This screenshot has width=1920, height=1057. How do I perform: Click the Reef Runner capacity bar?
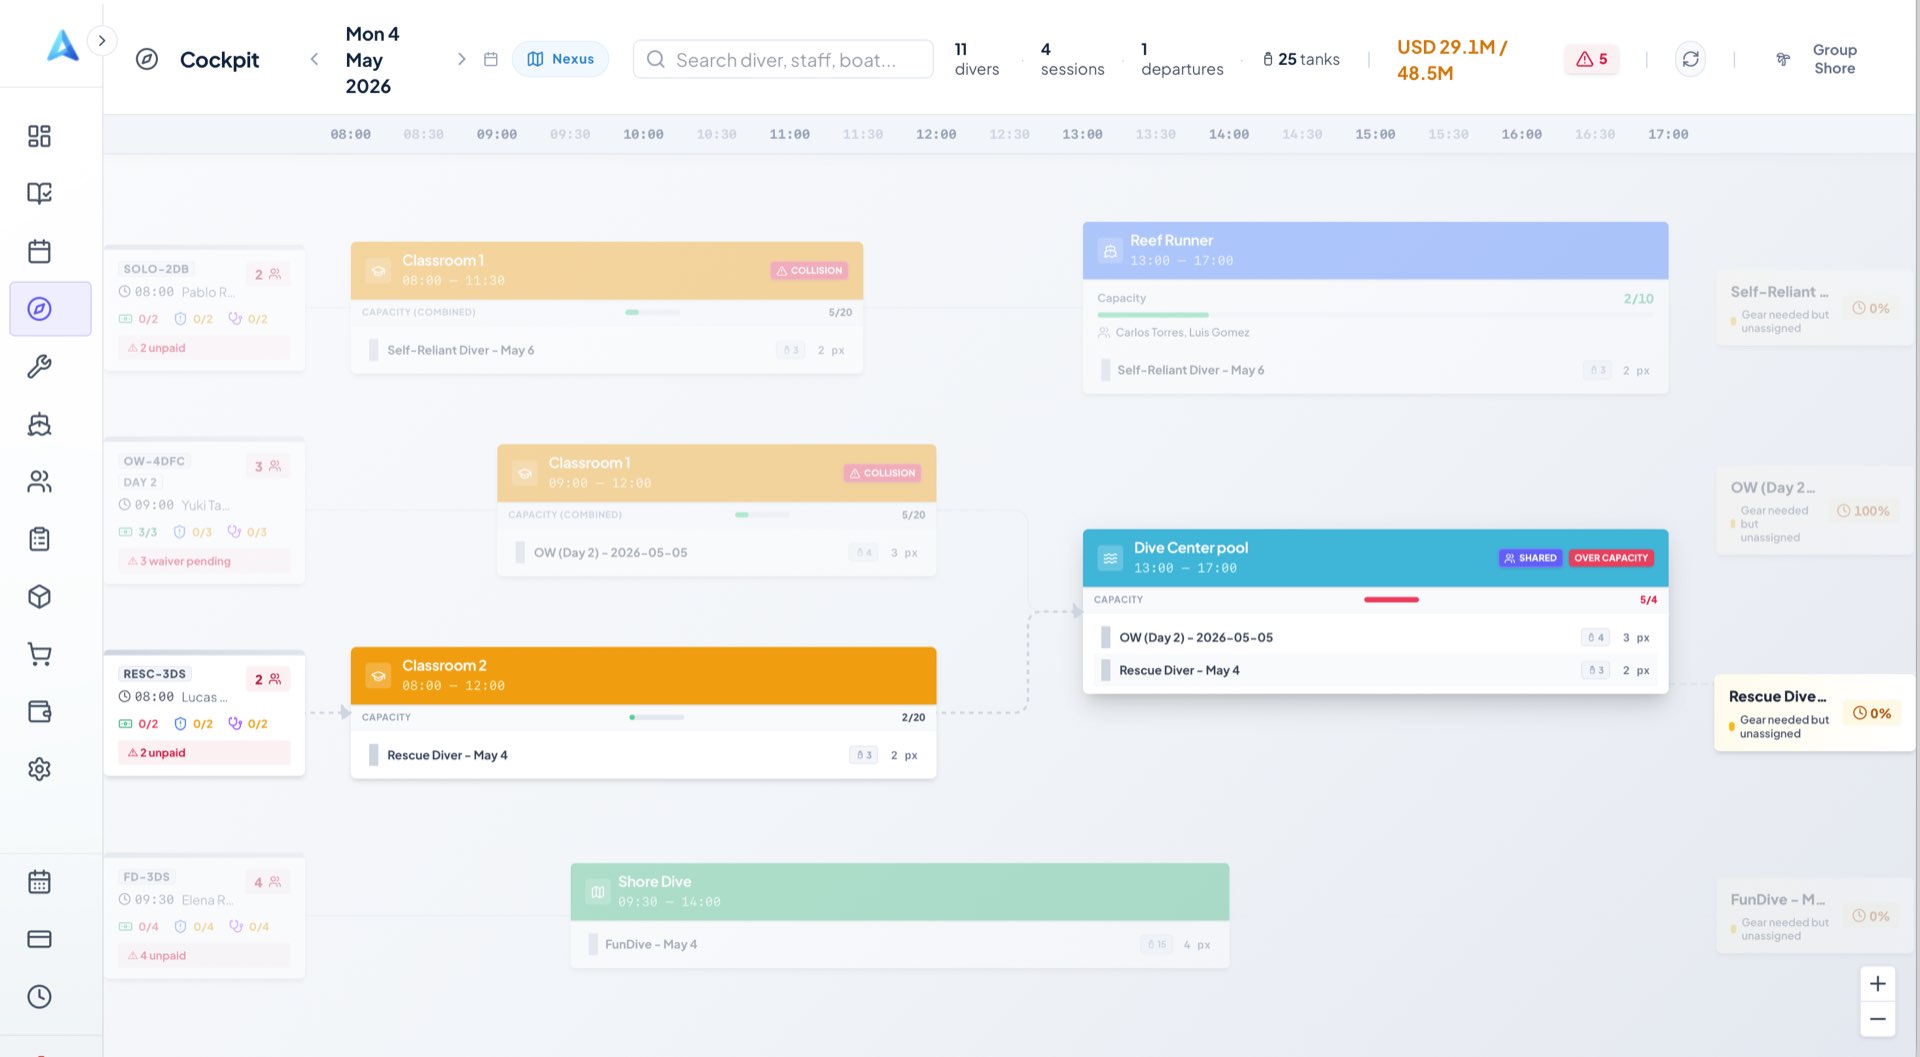click(1375, 315)
